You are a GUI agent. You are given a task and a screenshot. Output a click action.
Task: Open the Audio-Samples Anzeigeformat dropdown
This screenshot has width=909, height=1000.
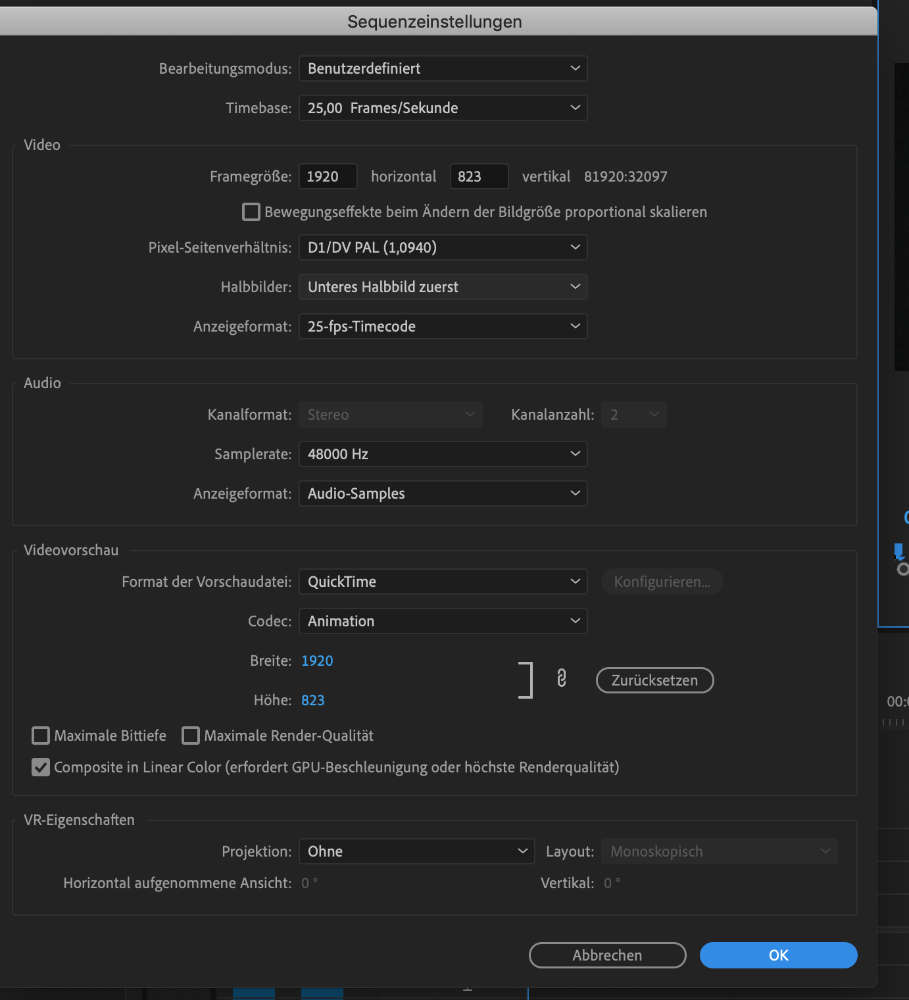click(442, 494)
